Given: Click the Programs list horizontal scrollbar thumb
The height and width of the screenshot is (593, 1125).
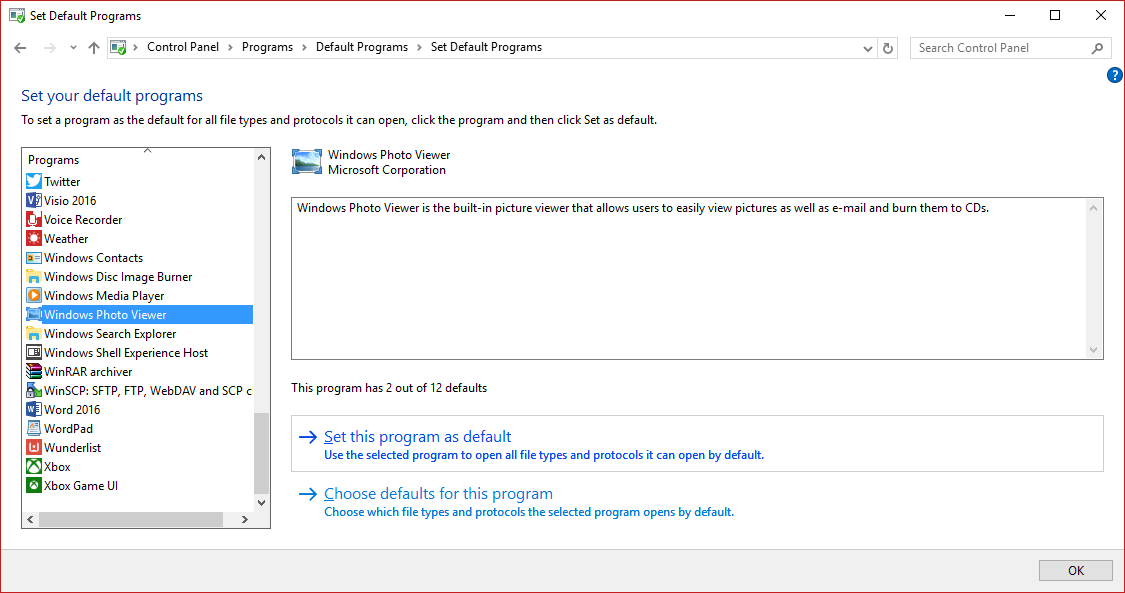Looking at the screenshot, I should tap(131, 519).
